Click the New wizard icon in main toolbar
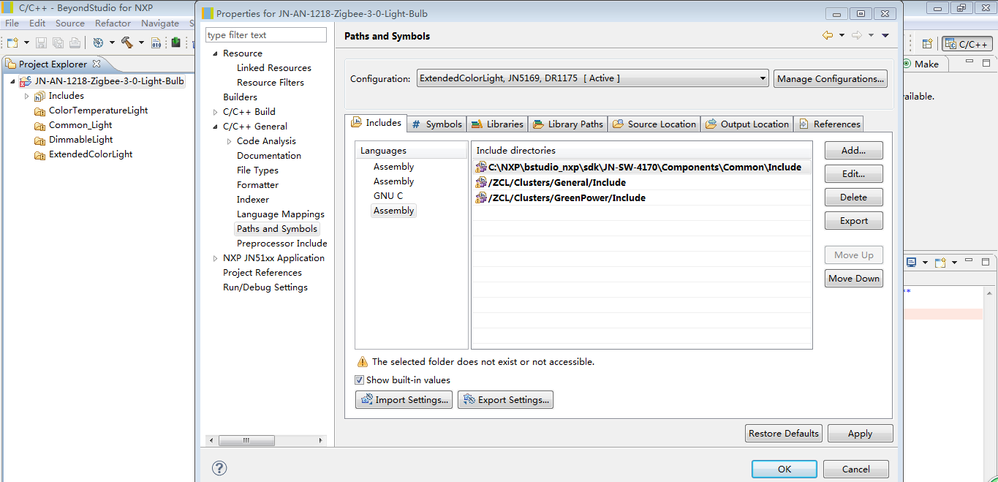Screen dimensions: 998x482 [x=13, y=43]
